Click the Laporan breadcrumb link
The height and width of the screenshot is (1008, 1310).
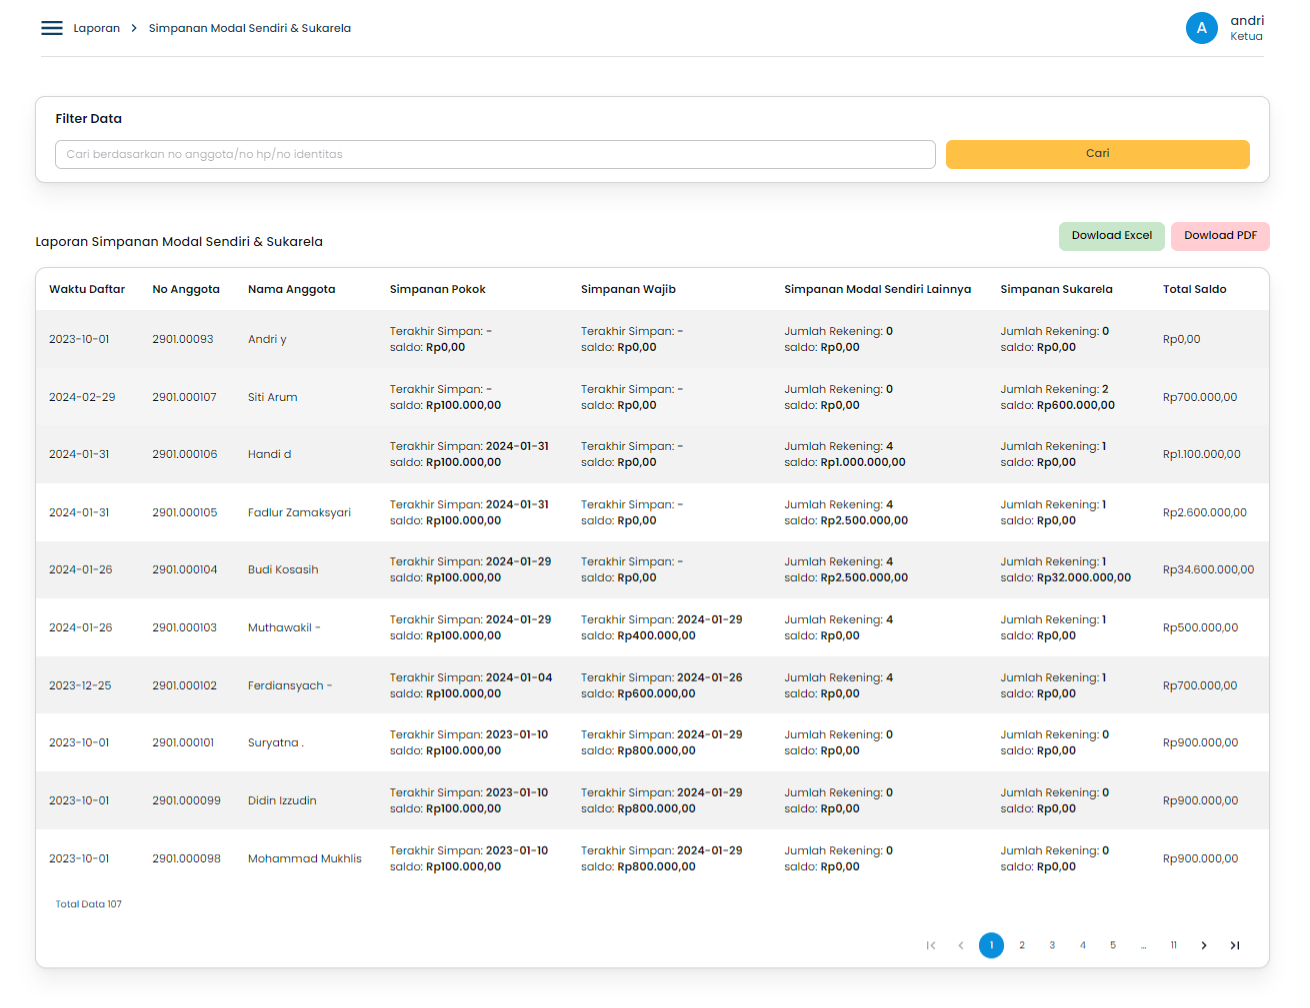pyautogui.click(x=96, y=28)
